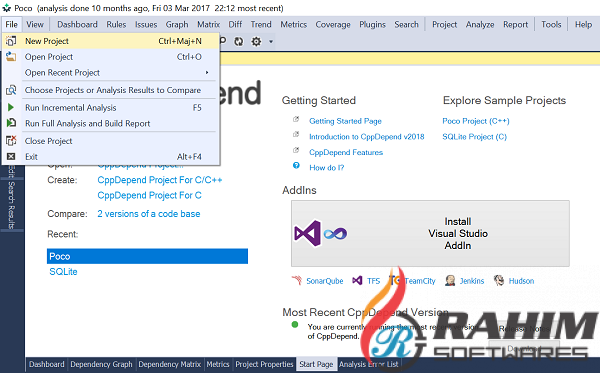Open the Getting Started Page link

(345, 121)
